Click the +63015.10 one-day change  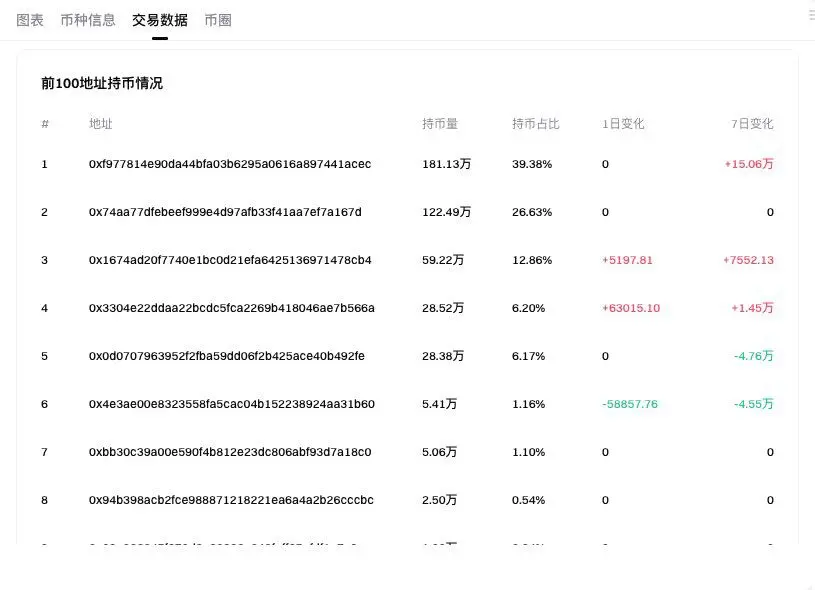631,308
